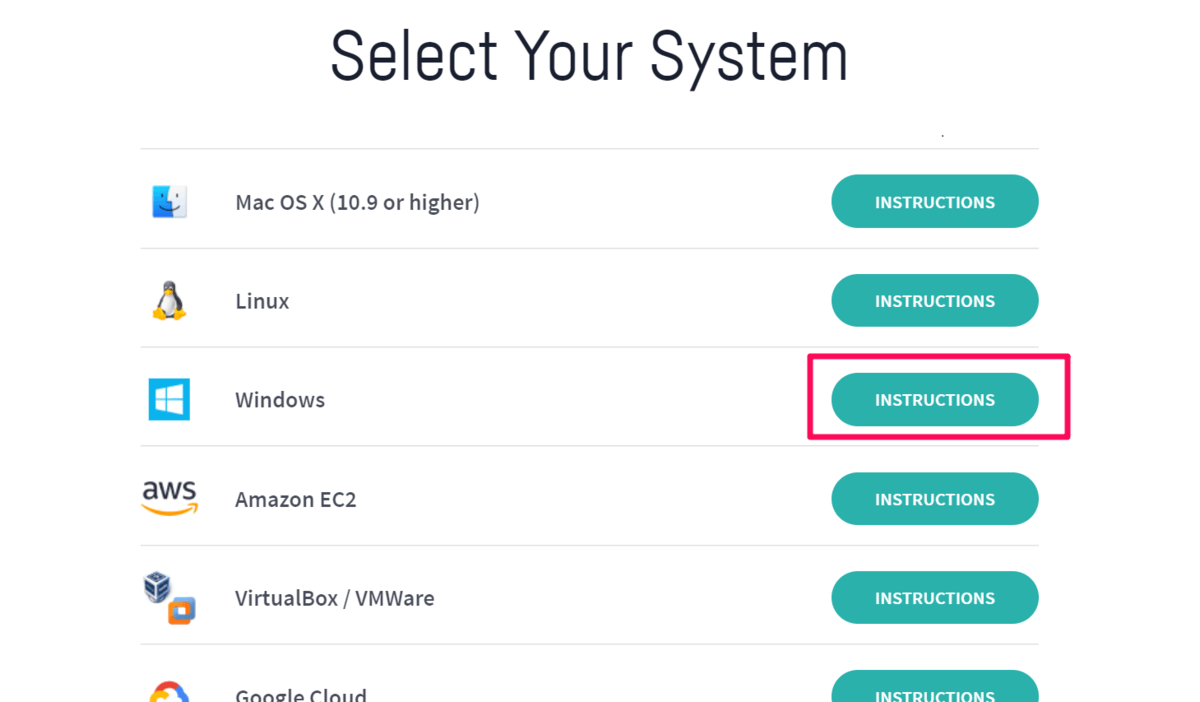Select the Linux text label
Screen dimensions: 1200x702
pos(262,301)
